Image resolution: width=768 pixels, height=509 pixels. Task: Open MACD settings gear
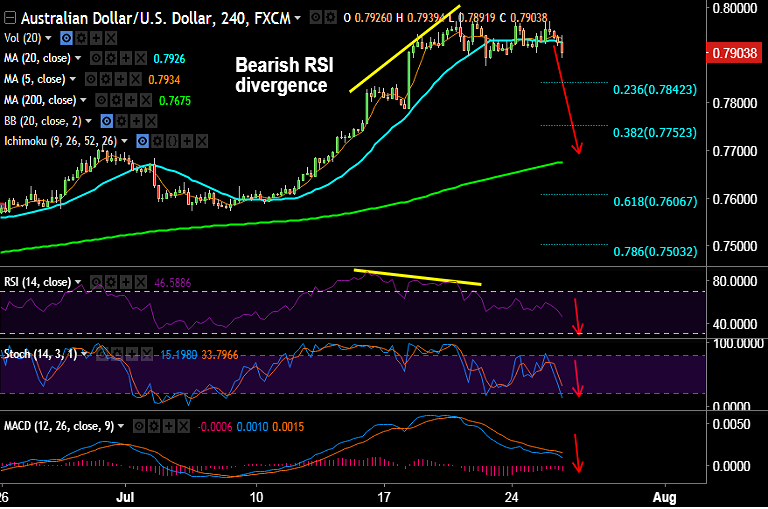154,426
